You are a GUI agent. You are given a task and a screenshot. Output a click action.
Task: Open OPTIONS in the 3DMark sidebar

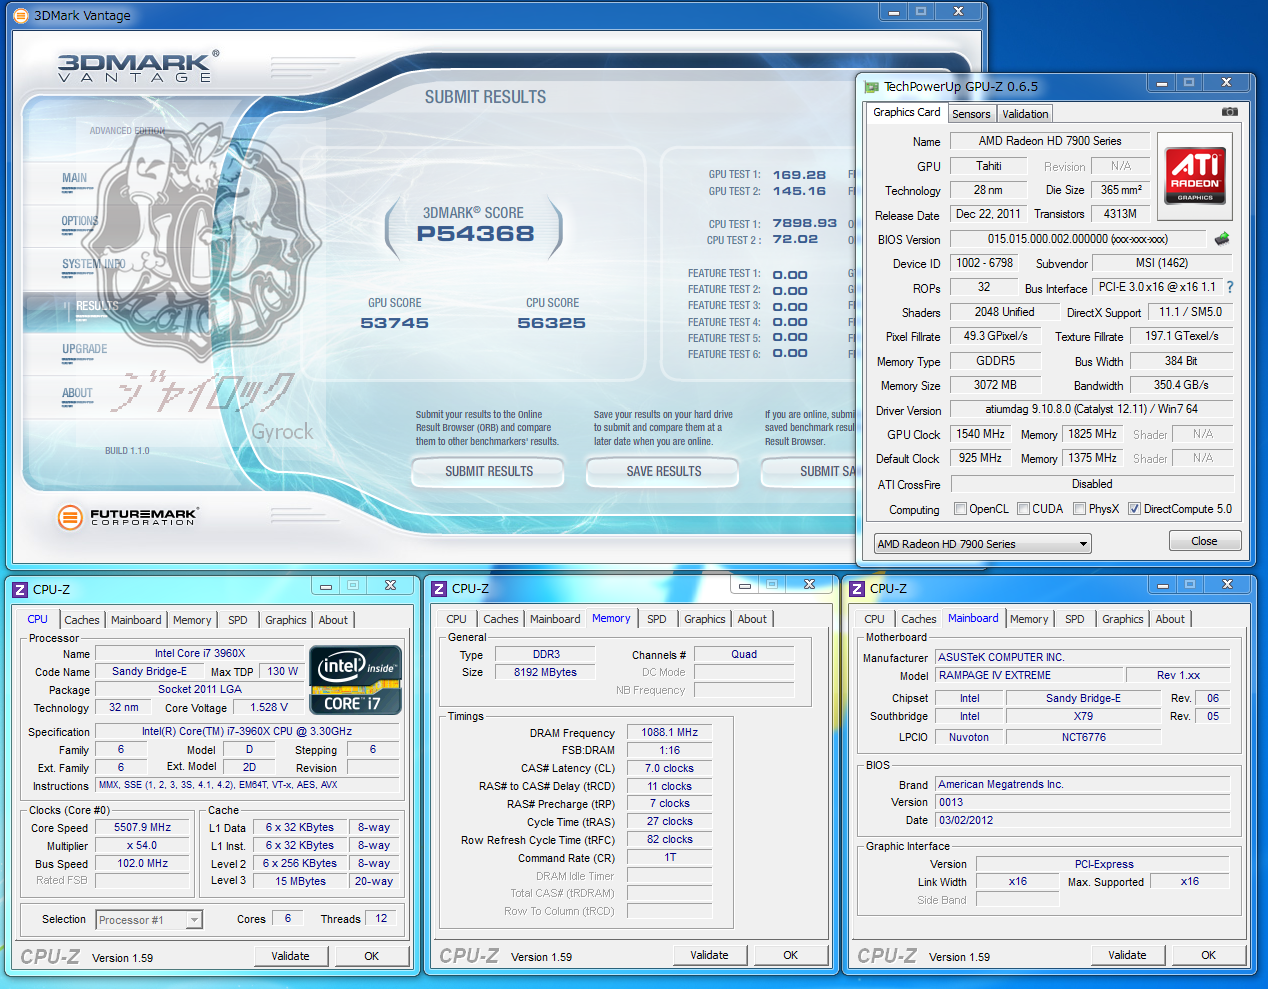(x=80, y=221)
